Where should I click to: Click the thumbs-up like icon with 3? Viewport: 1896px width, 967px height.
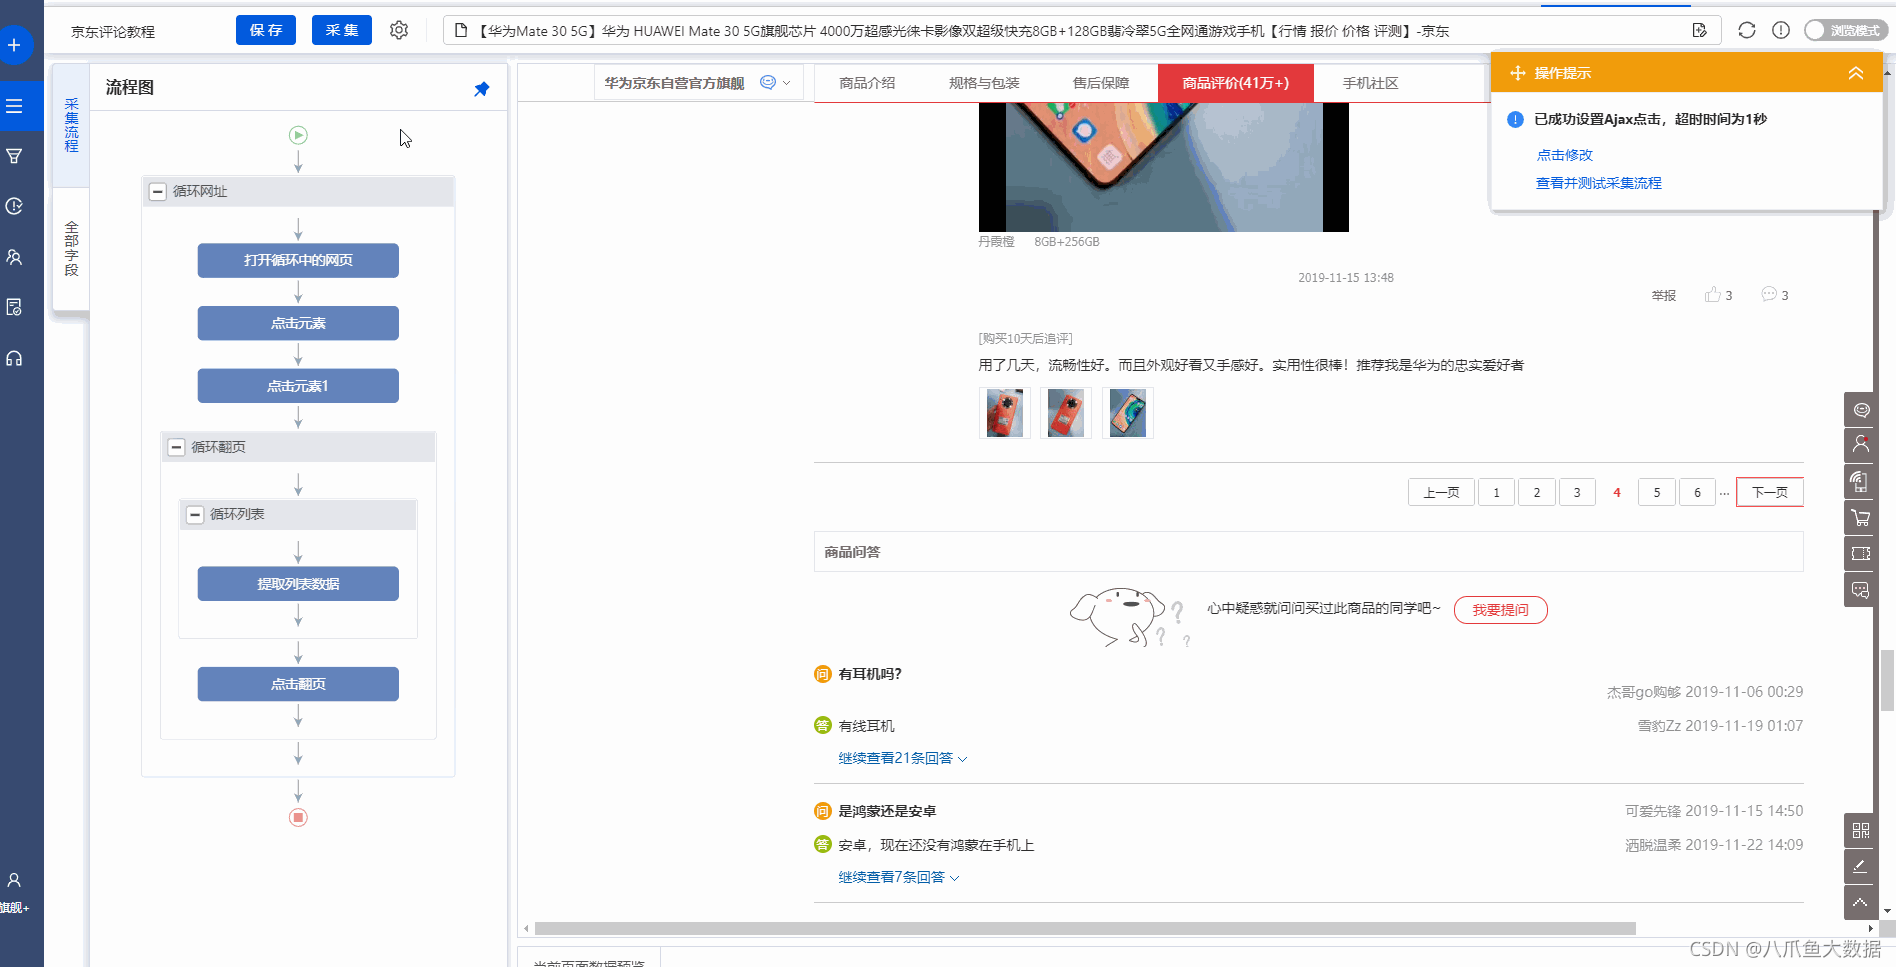click(x=1713, y=294)
